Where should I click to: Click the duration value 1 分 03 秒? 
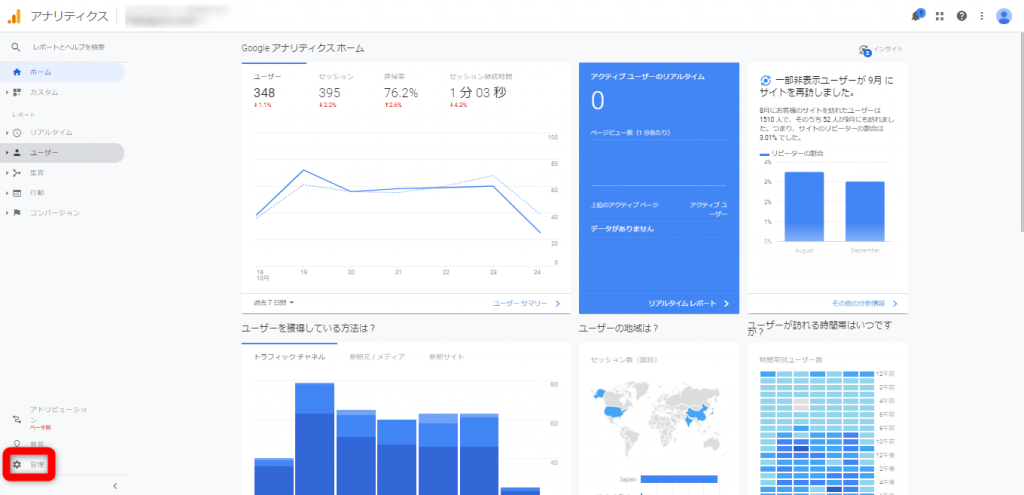click(x=478, y=93)
